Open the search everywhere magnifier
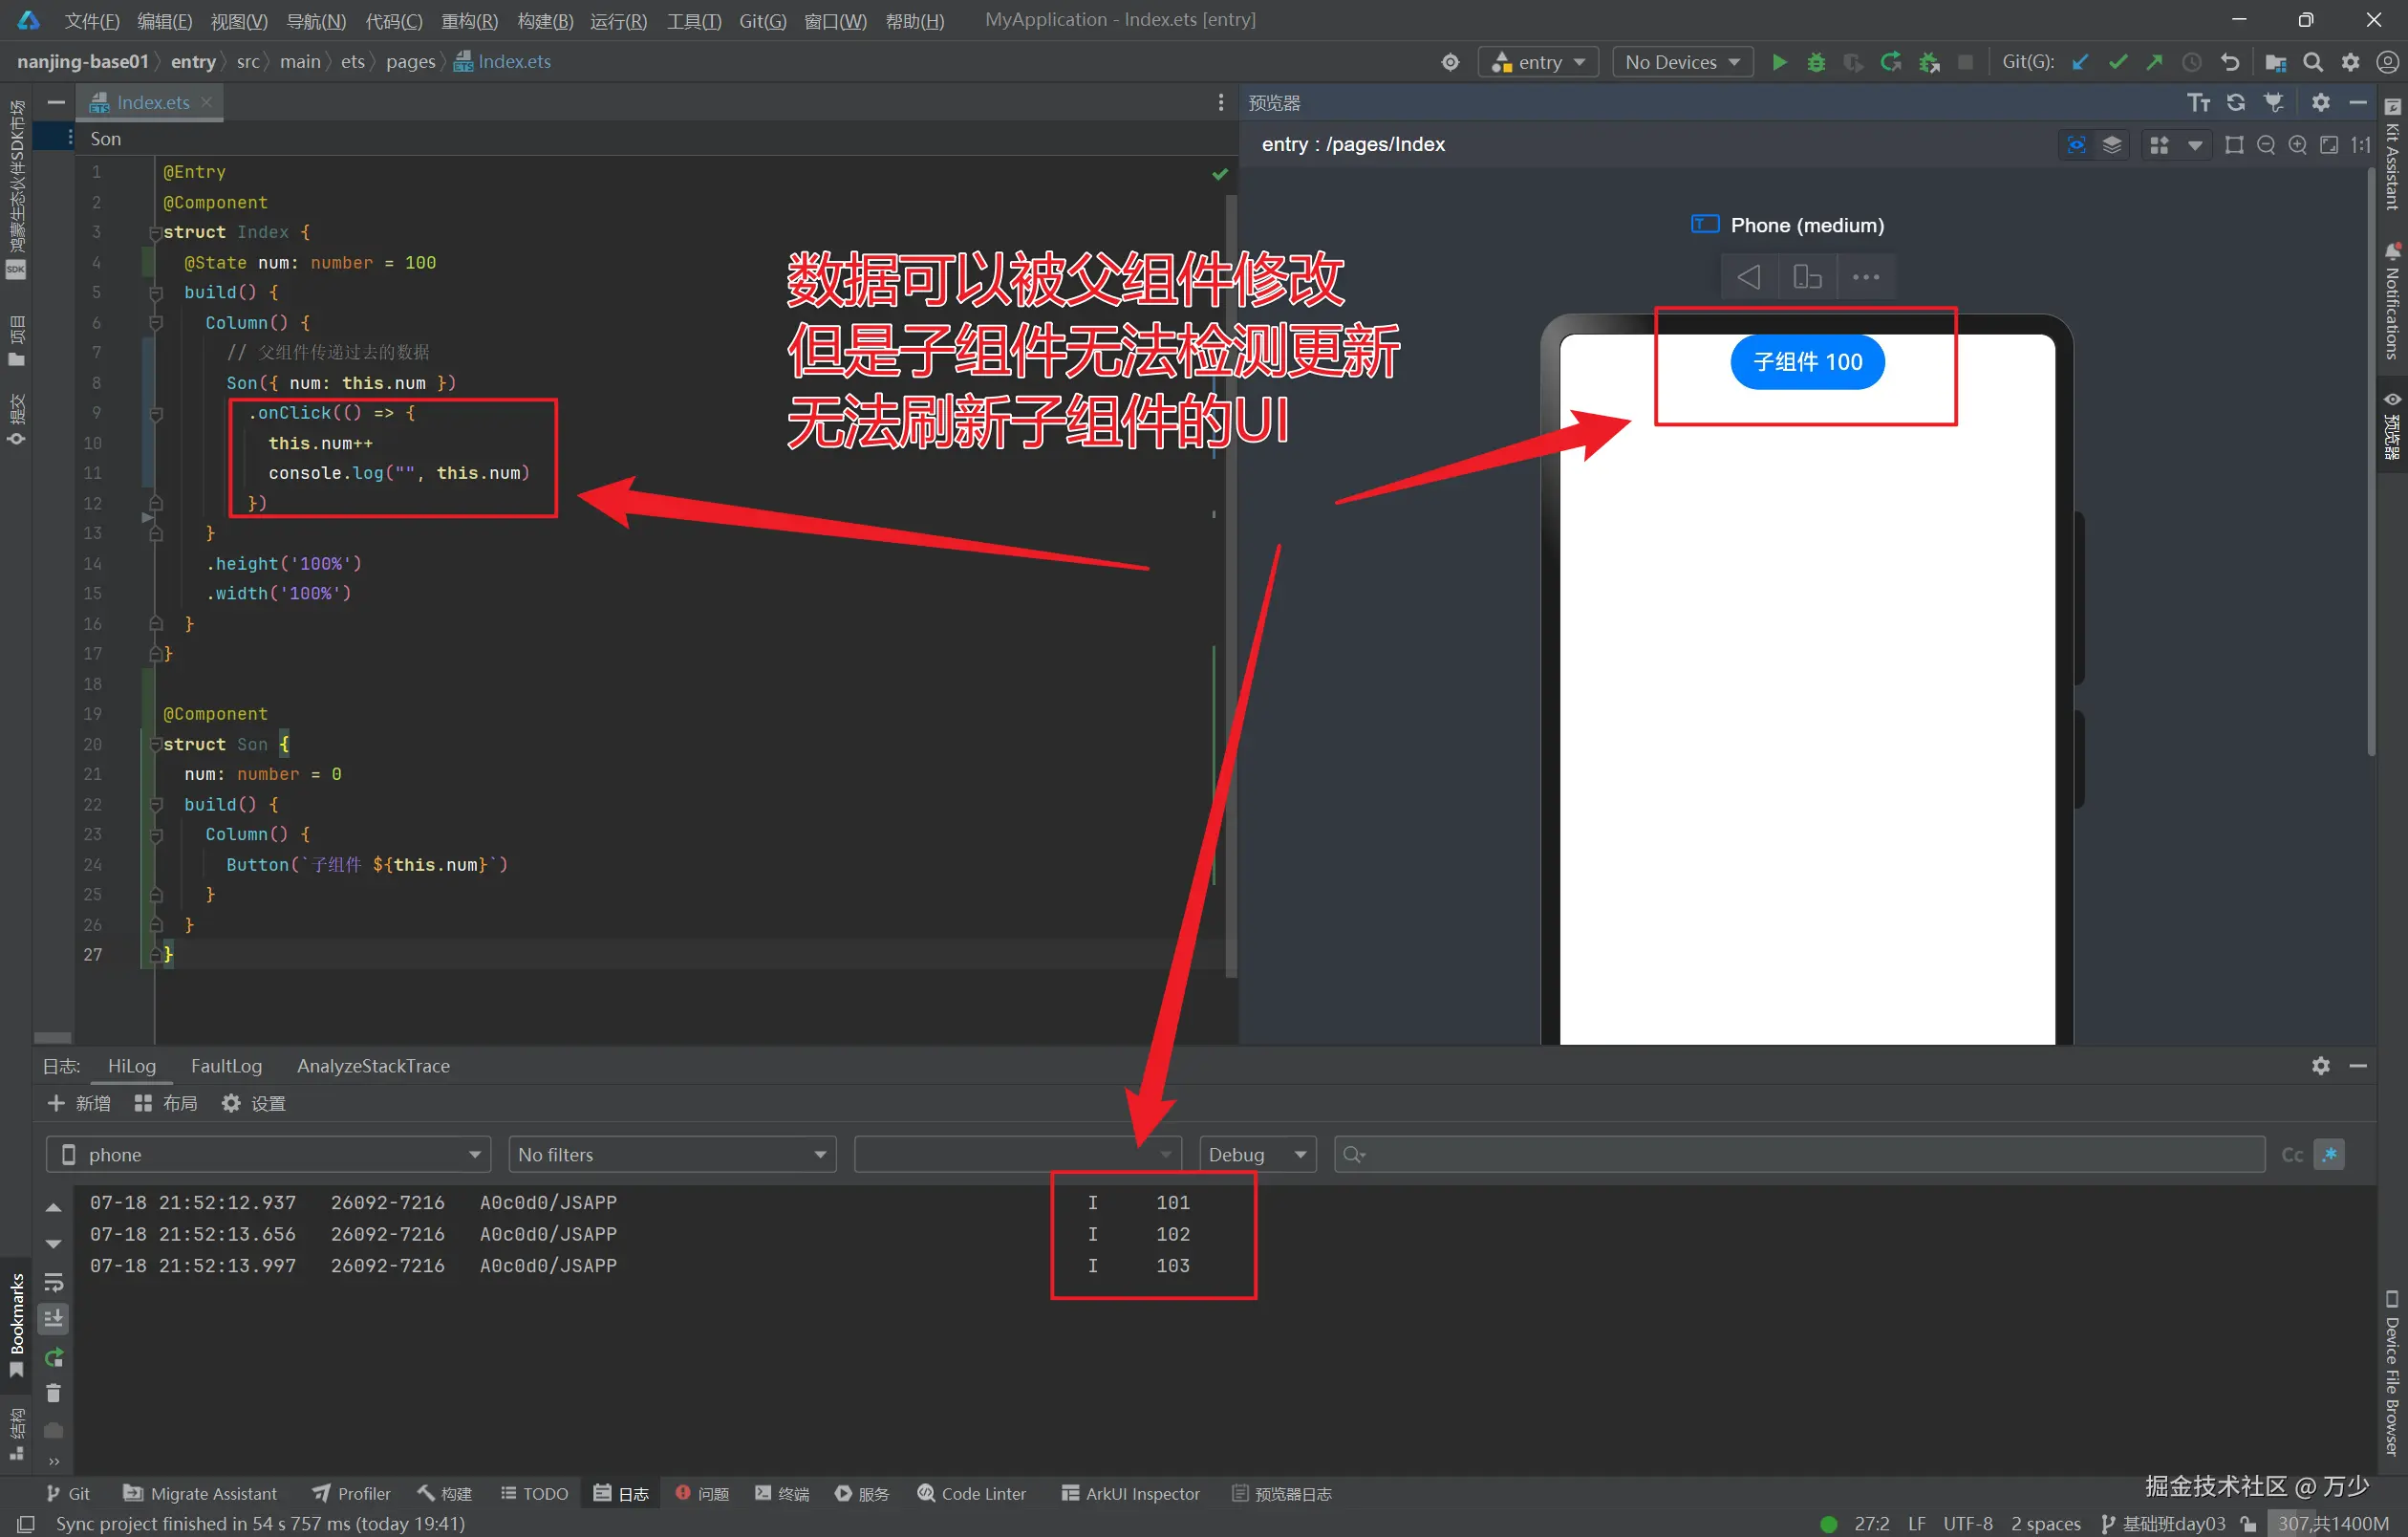The width and height of the screenshot is (2408, 1537). 2312,62
